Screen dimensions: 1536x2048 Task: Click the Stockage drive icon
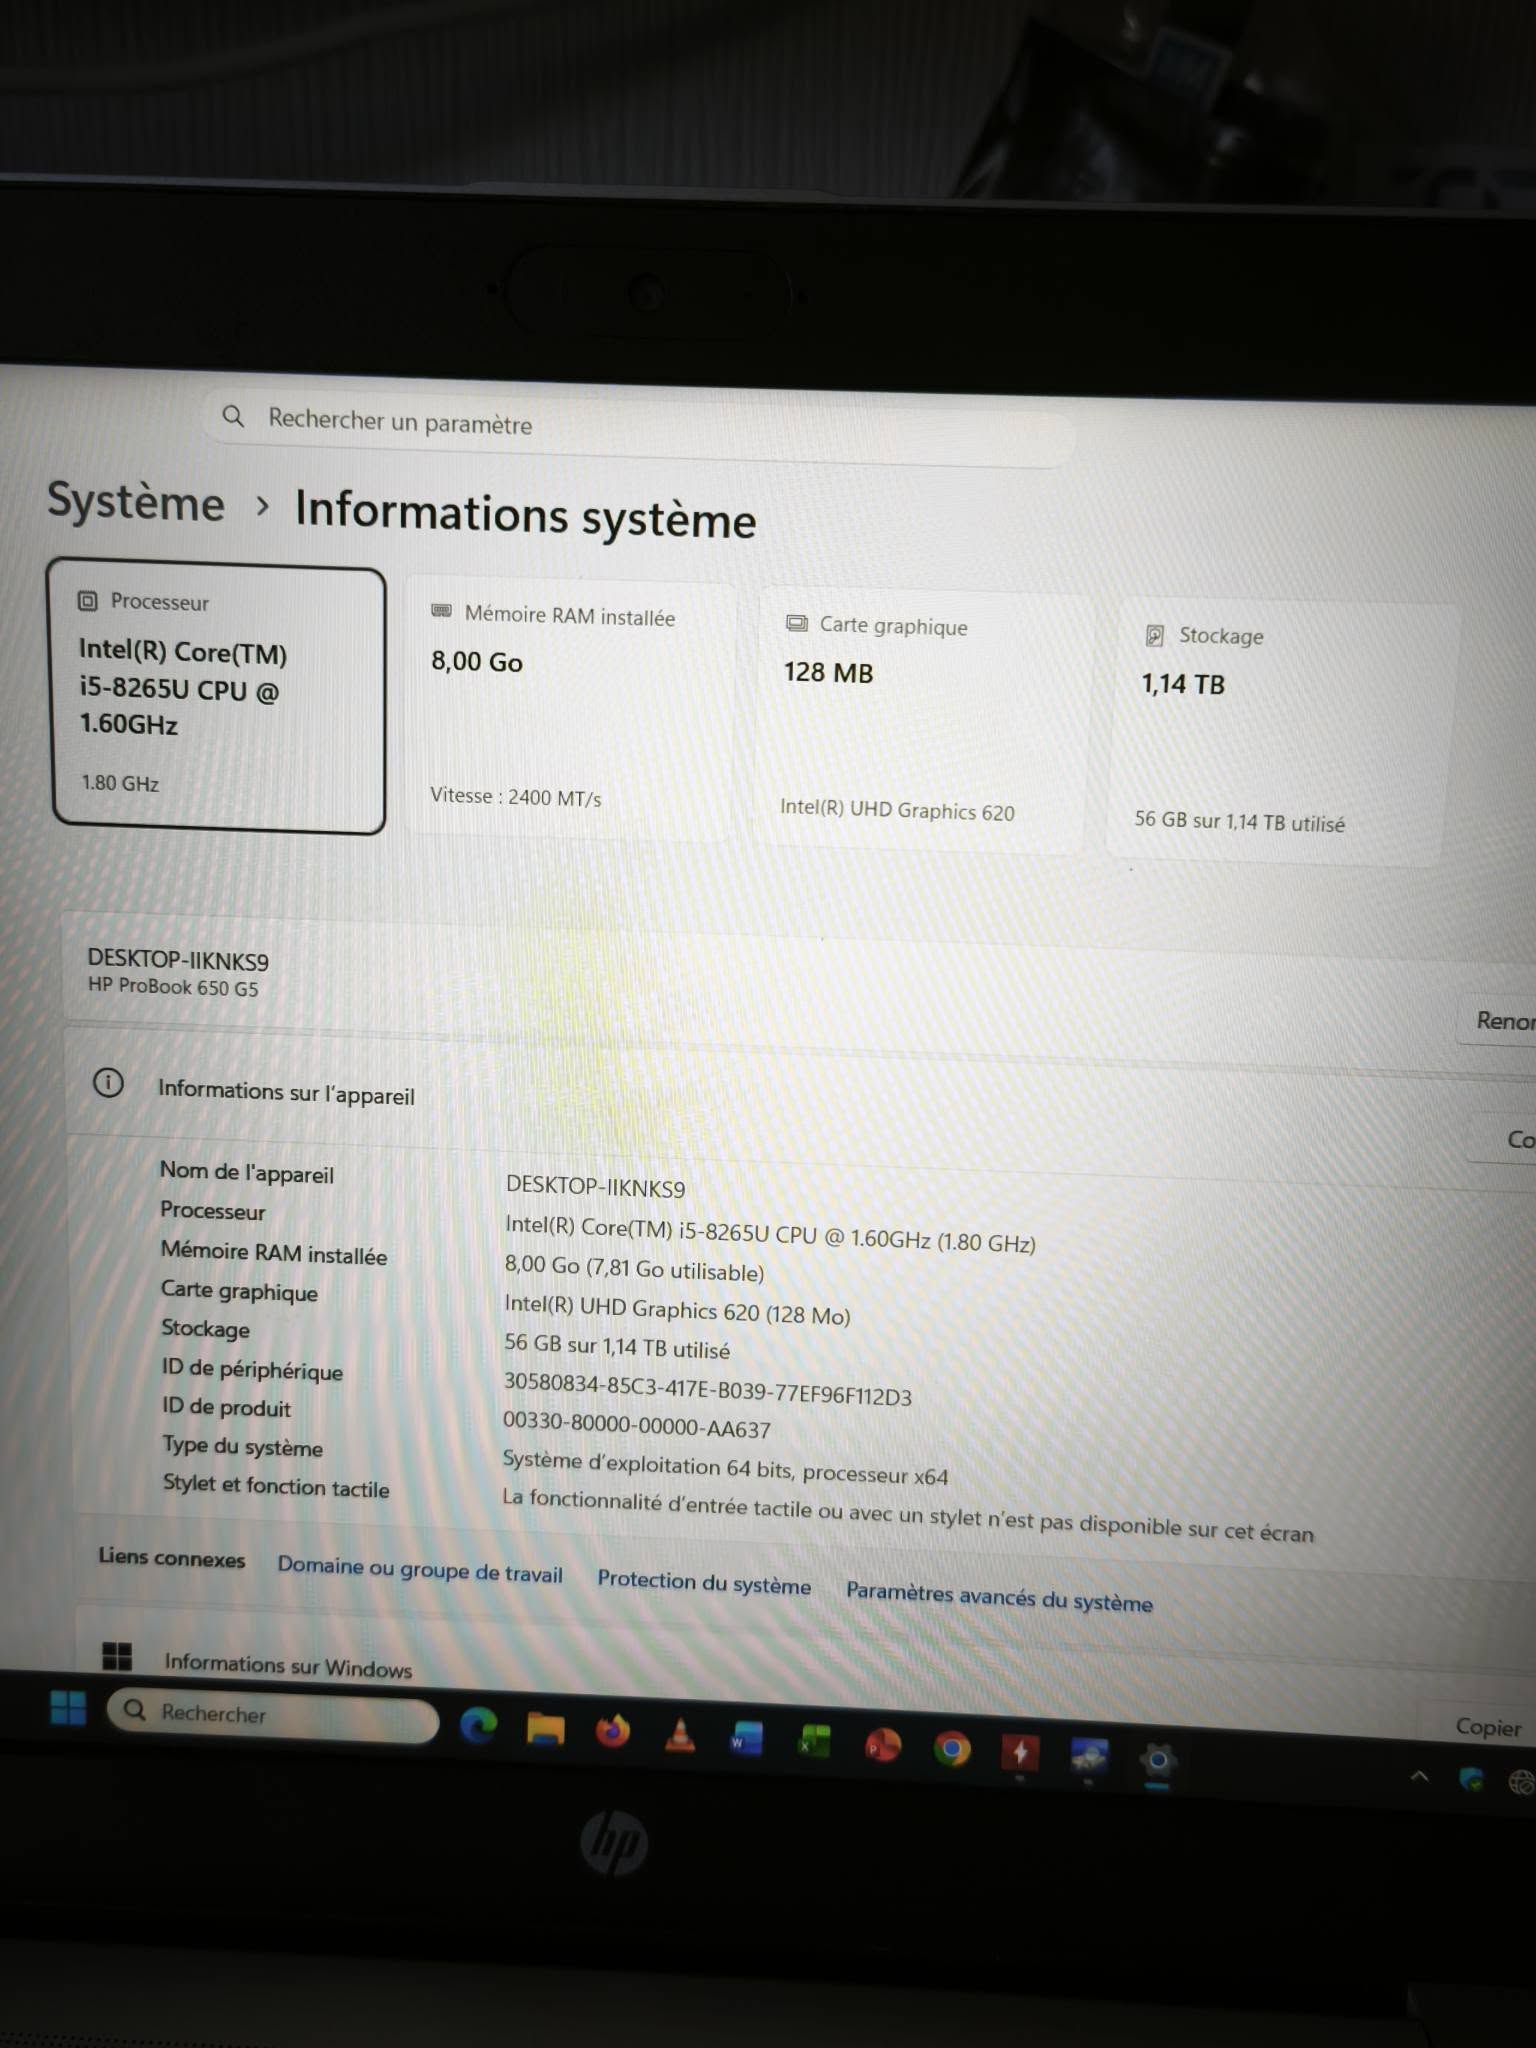click(x=1154, y=635)
